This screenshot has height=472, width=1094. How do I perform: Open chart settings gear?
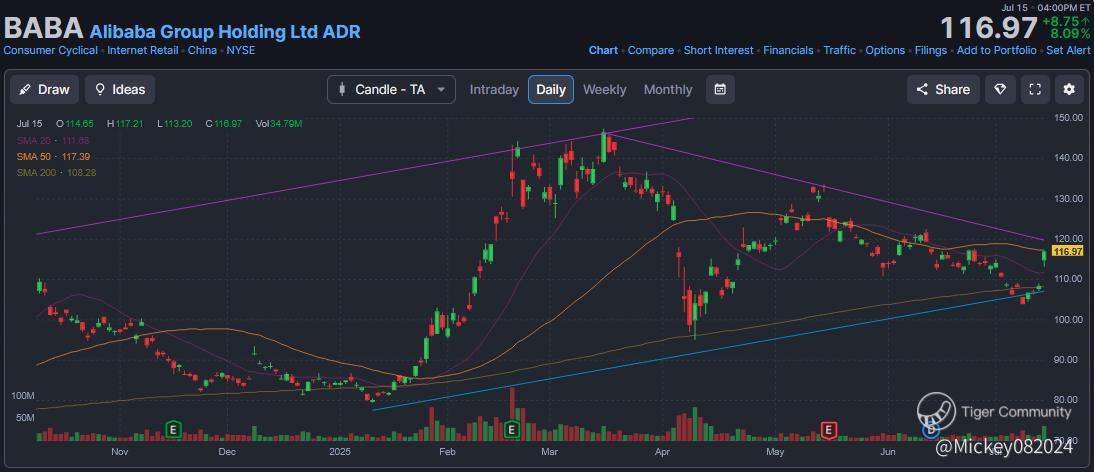pos(1069,89)
